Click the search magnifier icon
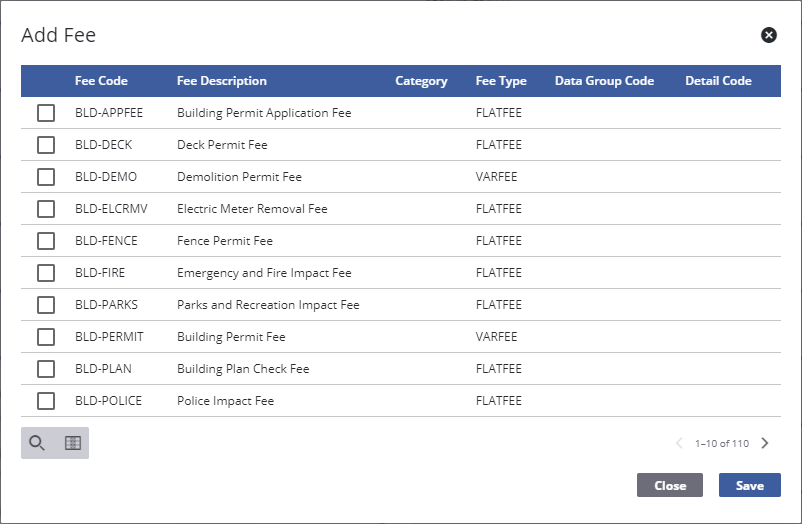This screenshot has height=524, width=802. [37, 443]
